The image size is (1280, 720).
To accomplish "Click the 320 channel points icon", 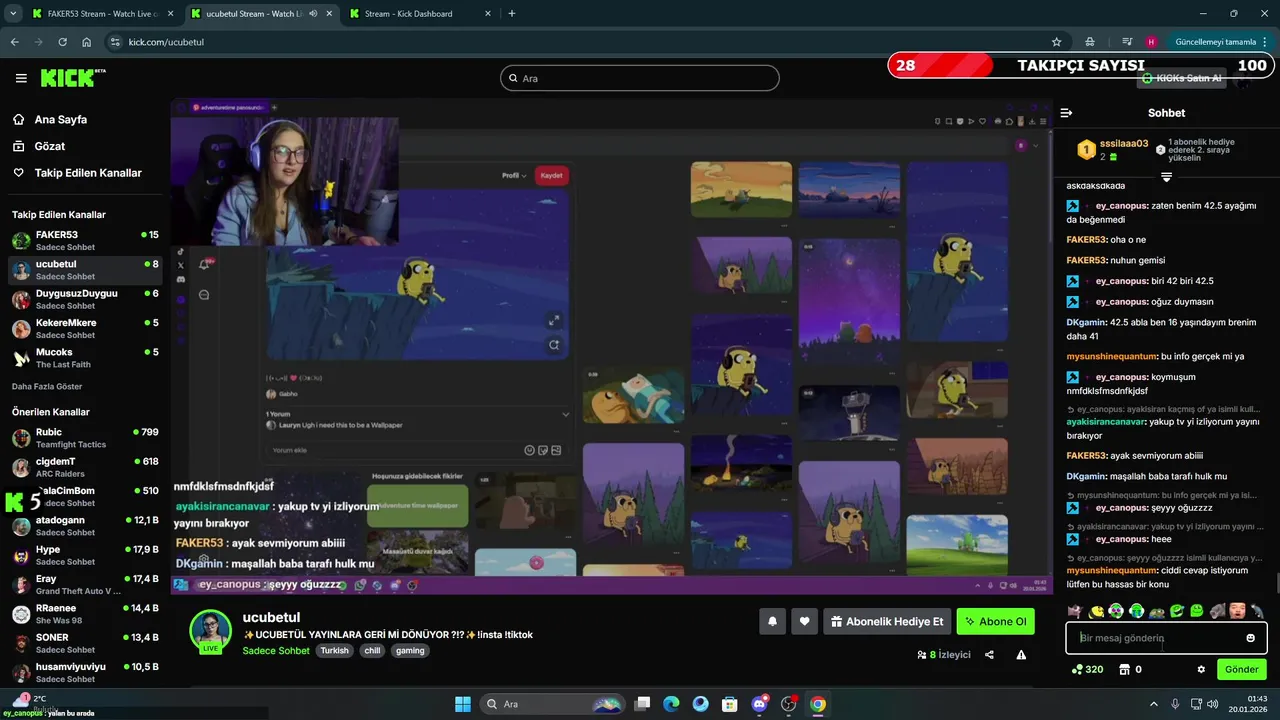I will tap(1077, 669).
